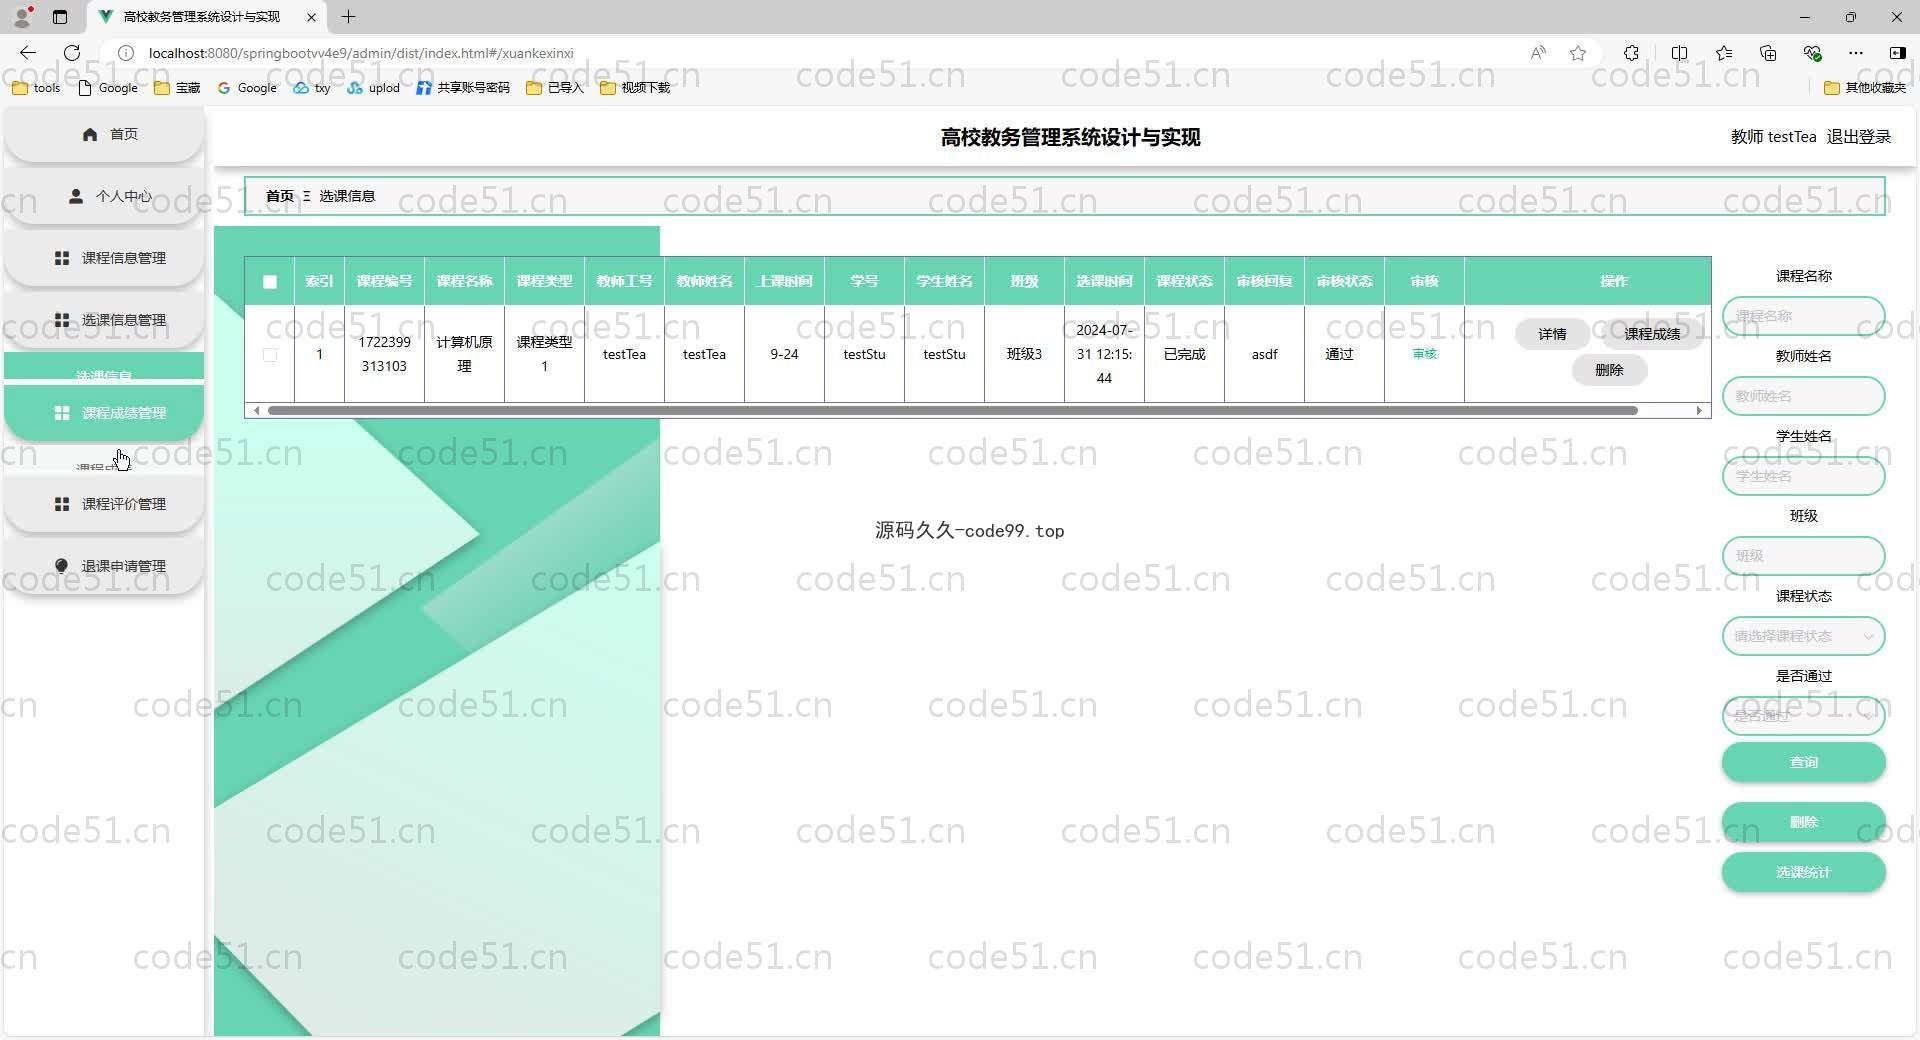Viewport: 1920px width, 1040px height.
Task: Close the 高校教务管理系统 tab
Action: click(x=311, y=17)
